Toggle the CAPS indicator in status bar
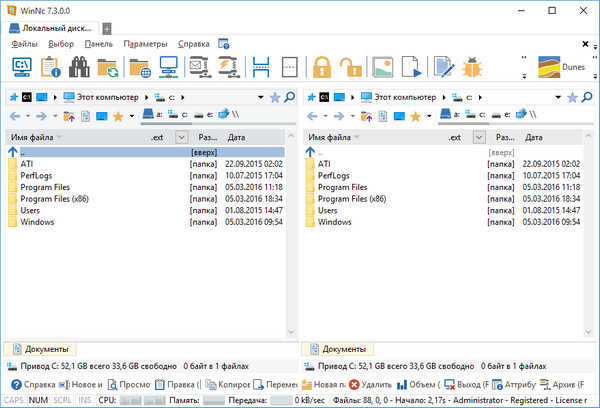Screen dimensions: 600x408 [x=14, y=400]
